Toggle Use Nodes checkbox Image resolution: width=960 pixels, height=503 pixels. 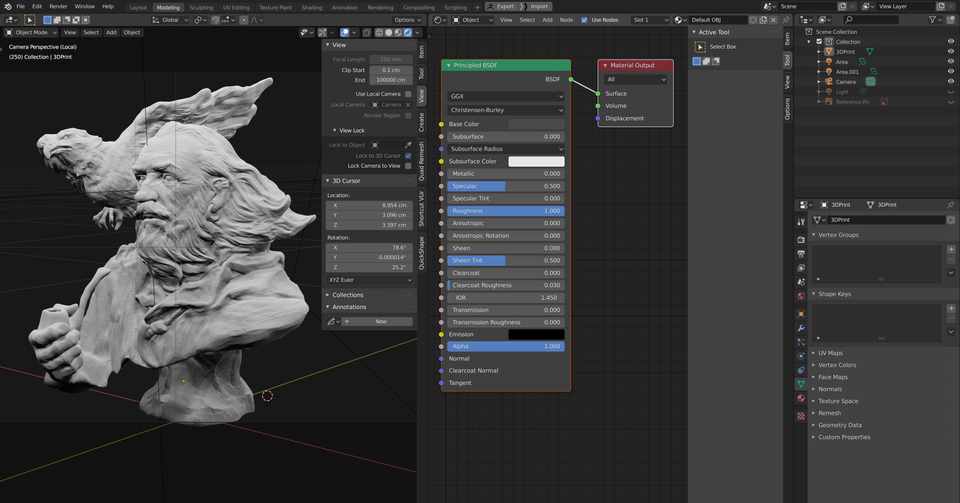pyautogui.click(x=584, y=20)
